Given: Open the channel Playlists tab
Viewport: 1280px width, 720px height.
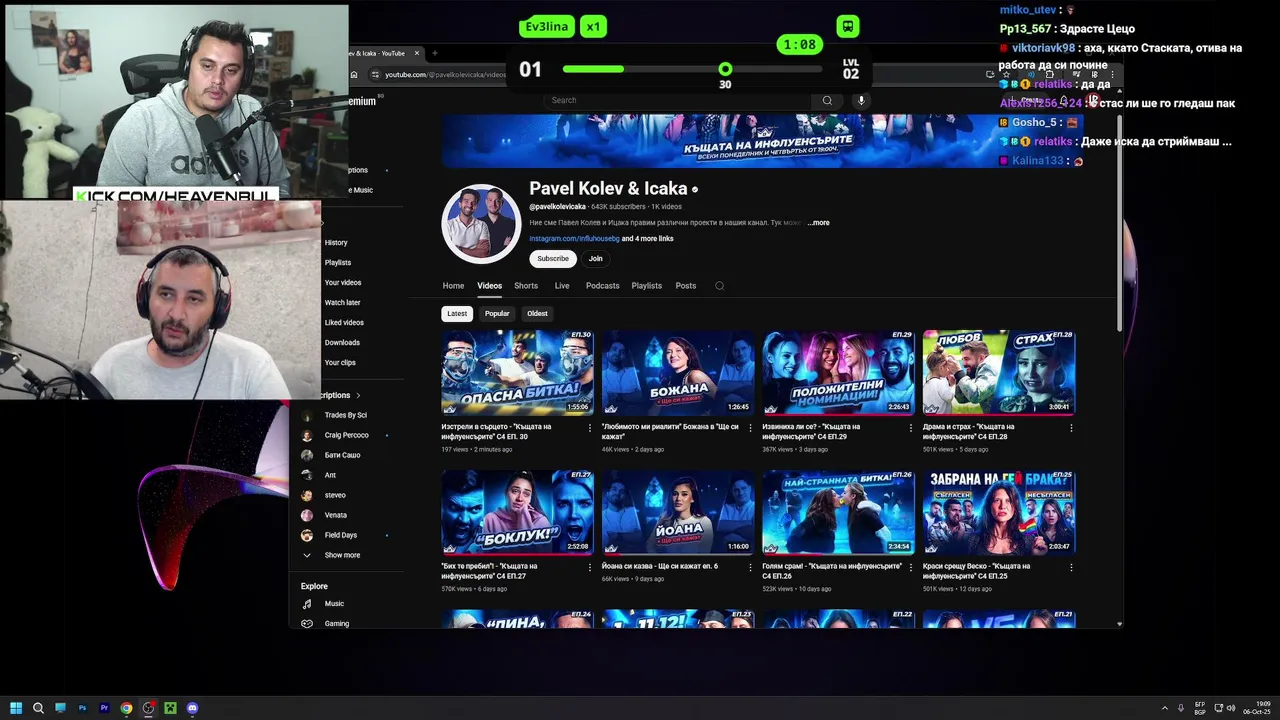Looking at the screenshot, I should click(646, 286).
